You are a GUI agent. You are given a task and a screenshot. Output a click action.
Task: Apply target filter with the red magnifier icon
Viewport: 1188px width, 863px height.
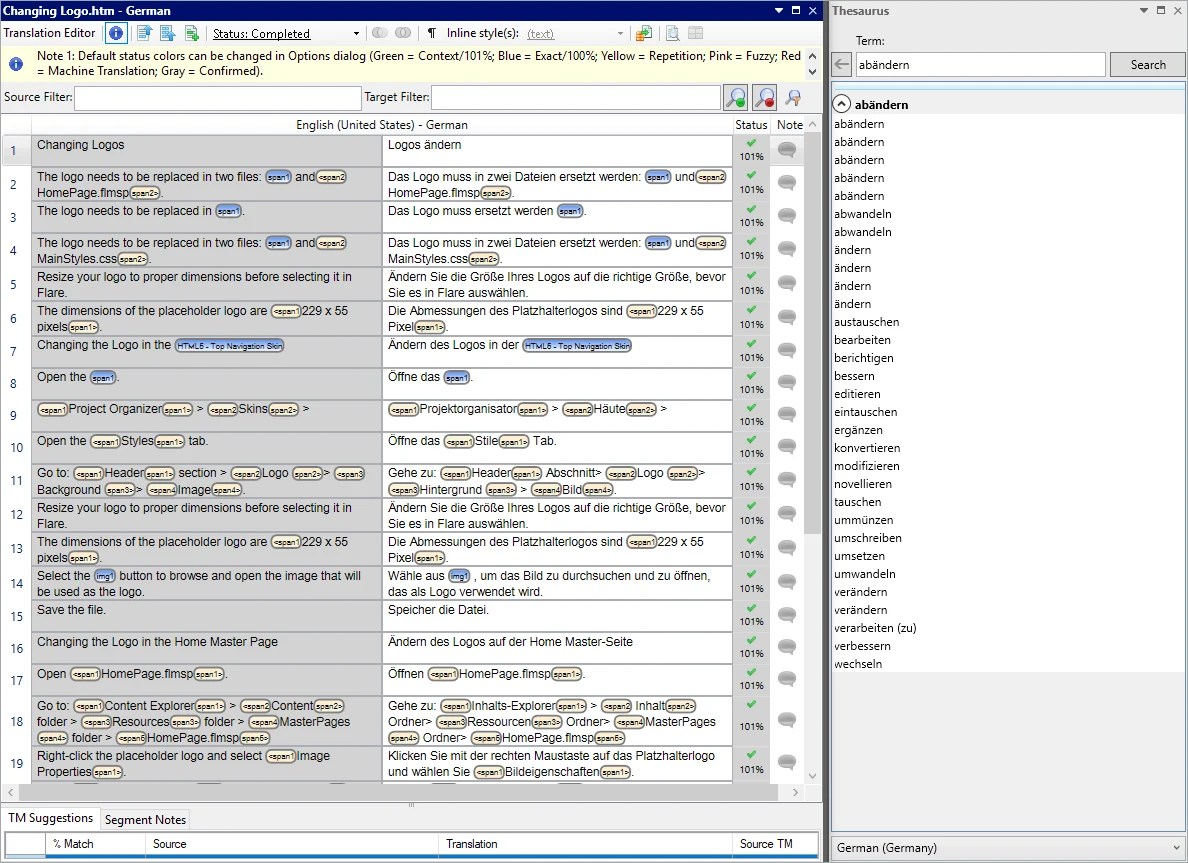[x=764, y=97]
